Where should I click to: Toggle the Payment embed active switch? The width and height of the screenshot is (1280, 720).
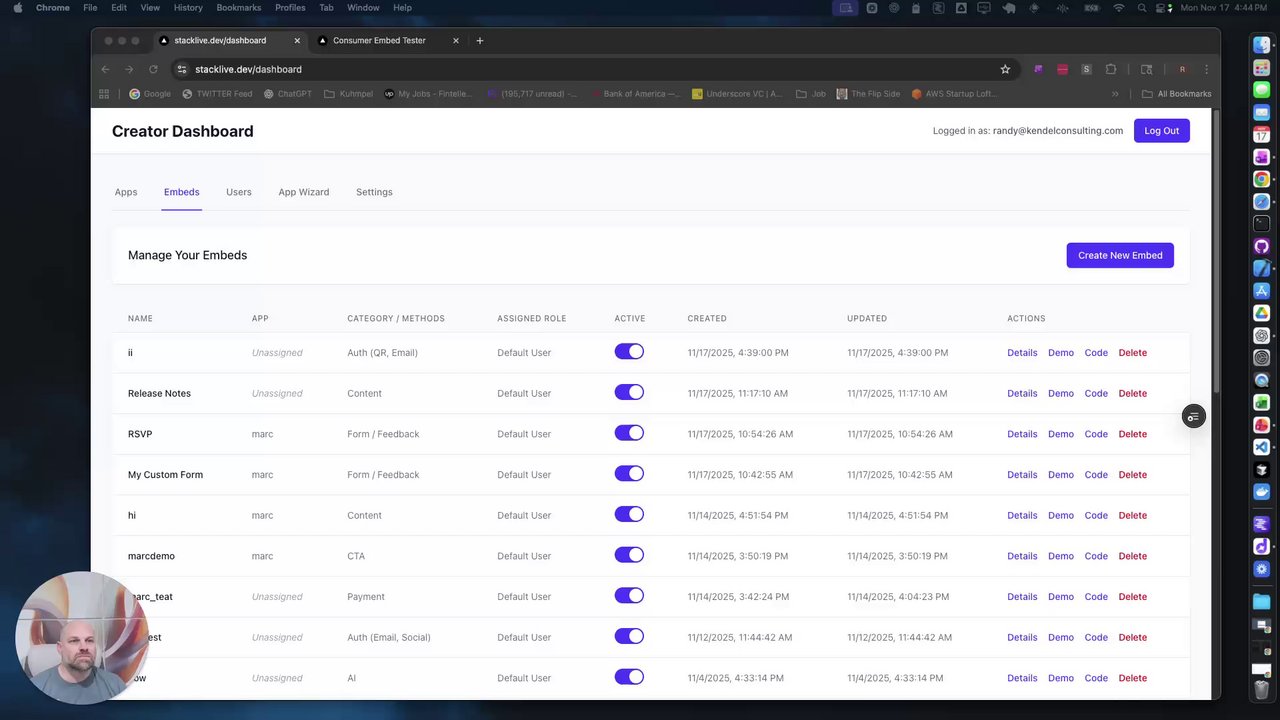pos(629,595)
